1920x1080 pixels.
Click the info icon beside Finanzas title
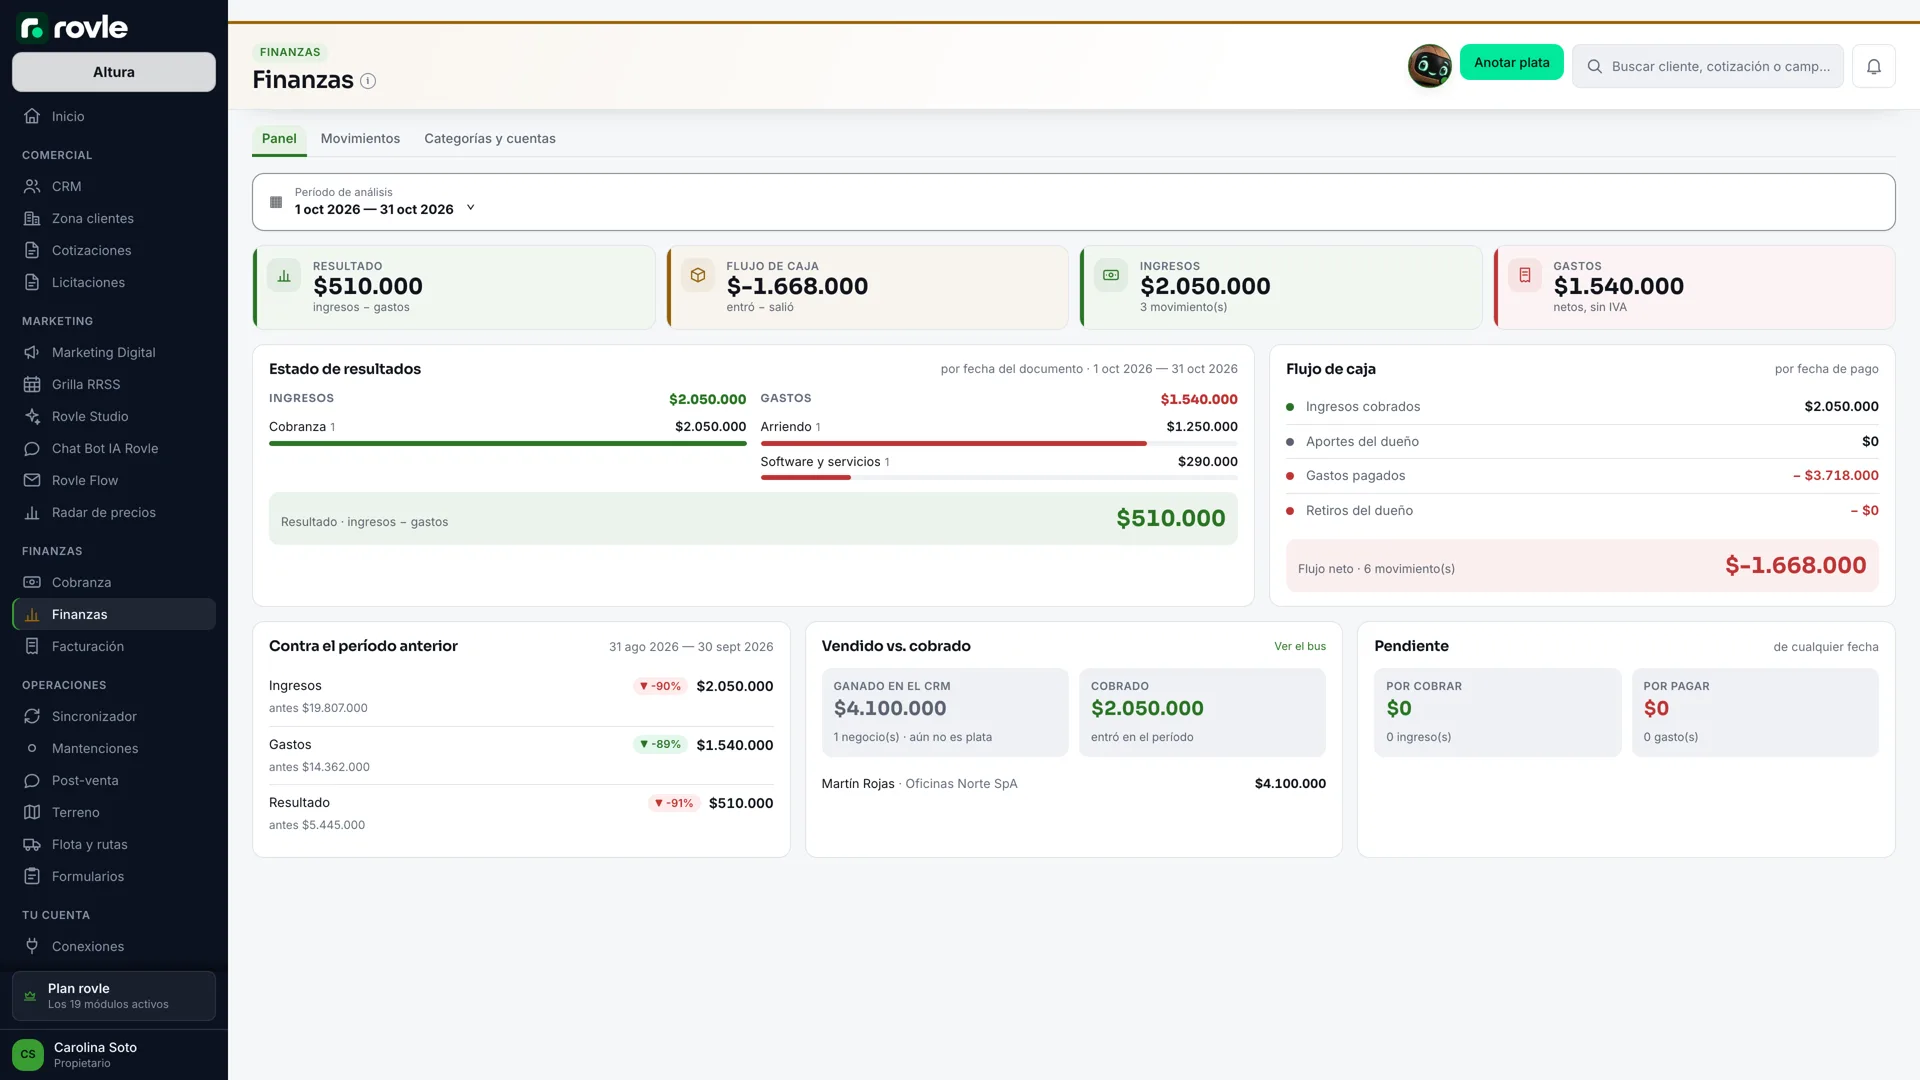pos(368,81)
